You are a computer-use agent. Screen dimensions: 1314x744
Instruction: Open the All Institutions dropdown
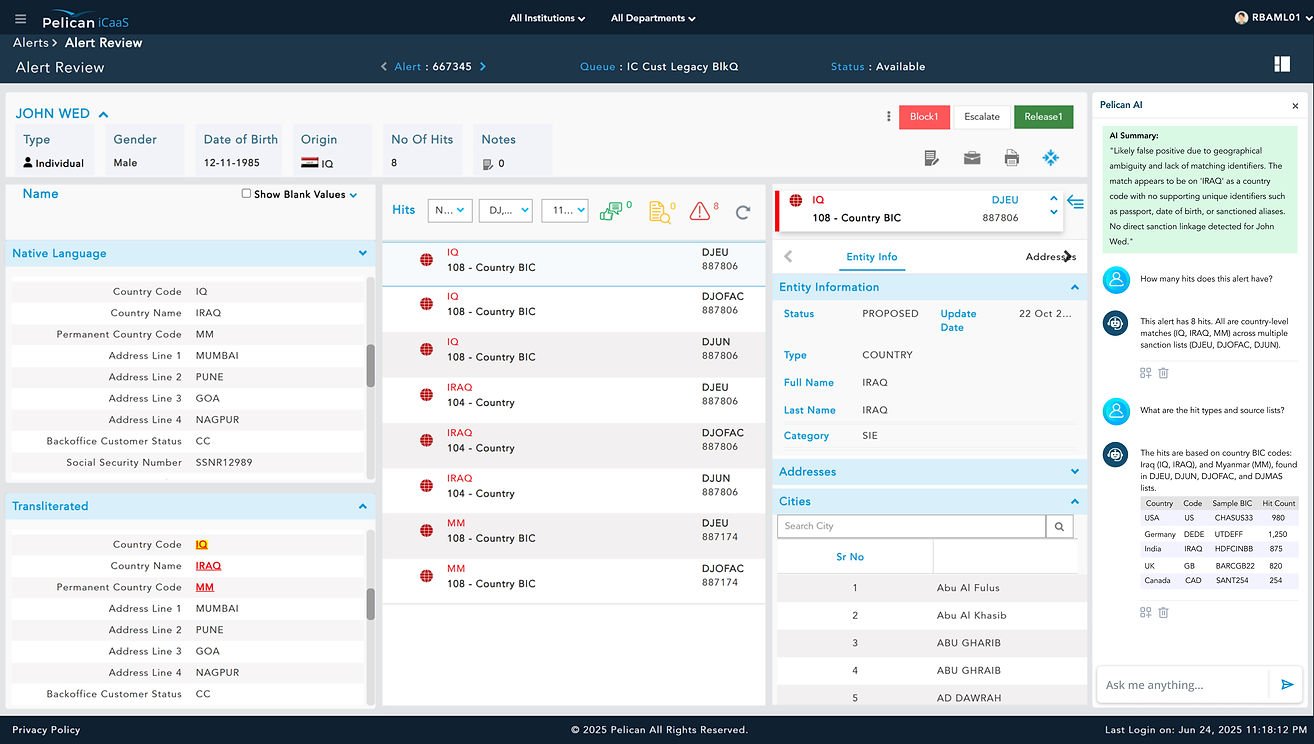547,18
